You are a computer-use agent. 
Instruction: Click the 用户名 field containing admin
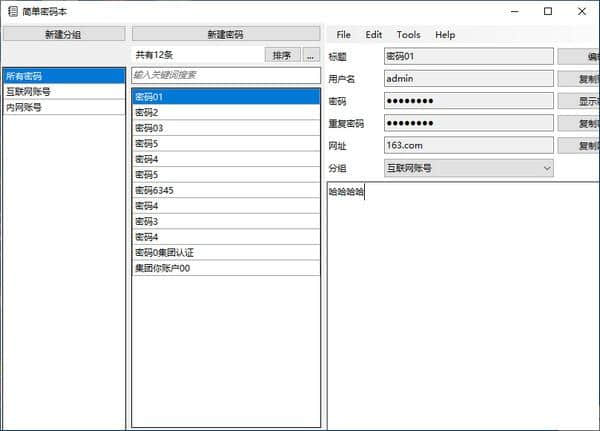467,78
